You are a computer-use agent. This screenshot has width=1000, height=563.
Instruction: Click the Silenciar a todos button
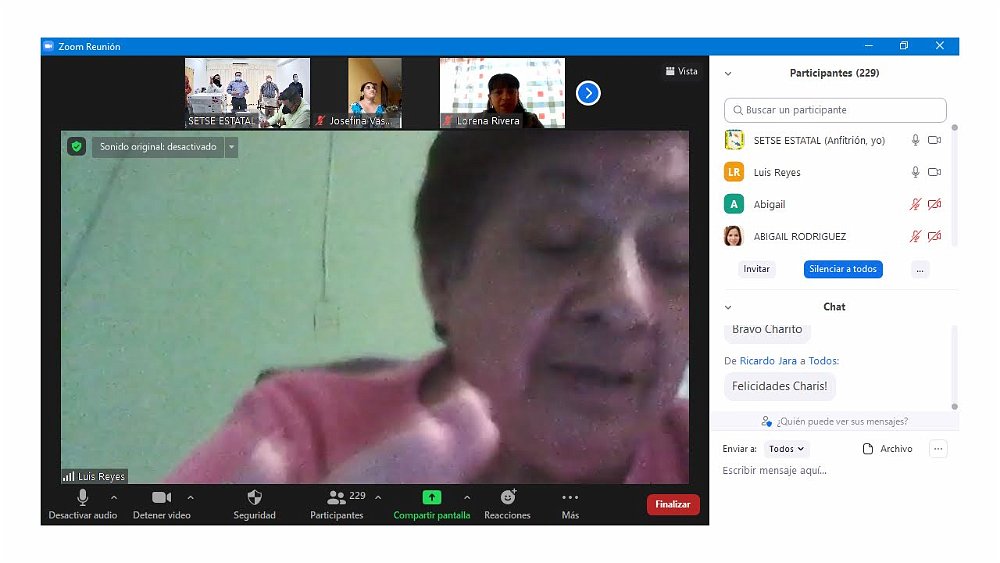click(842, 269)
